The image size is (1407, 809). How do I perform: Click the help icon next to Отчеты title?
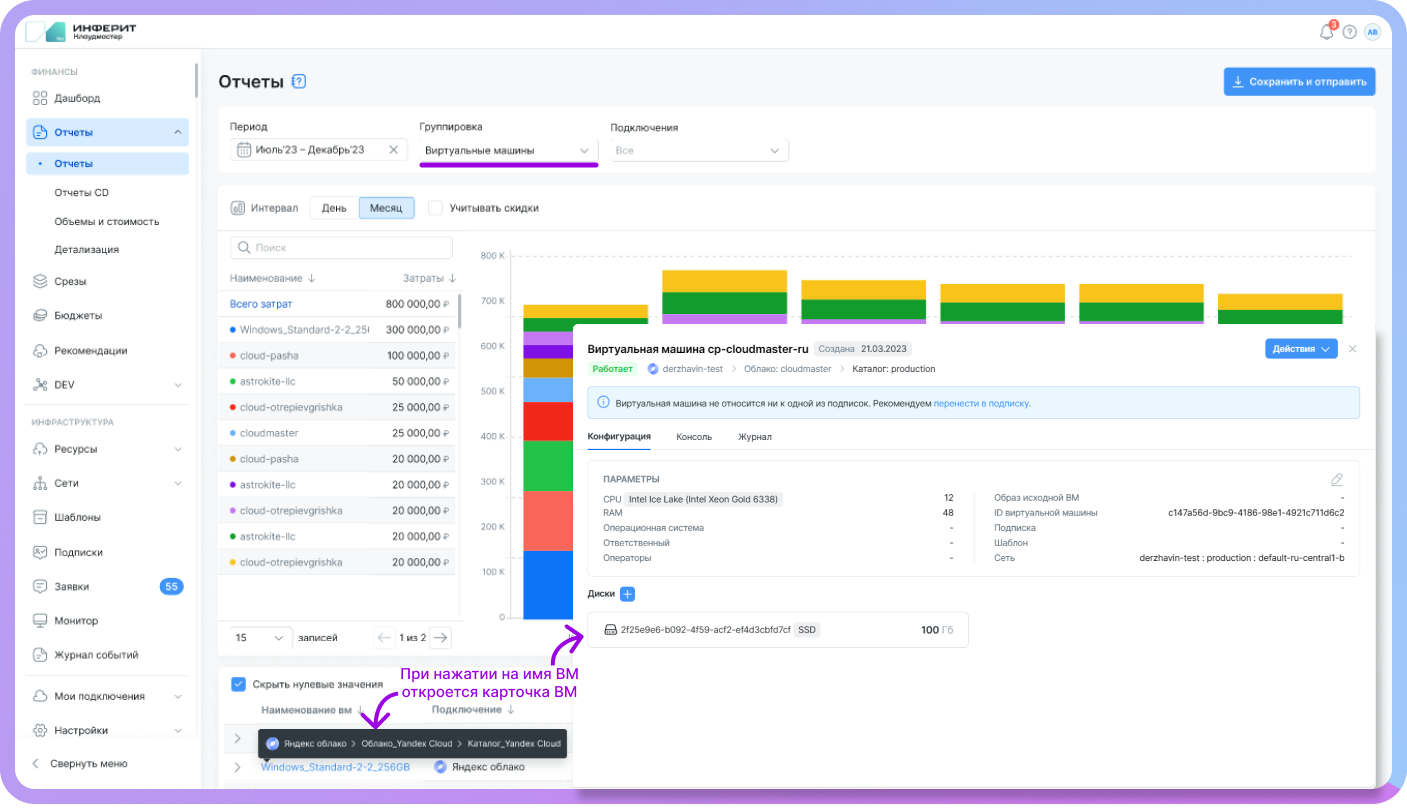click(299, 82)
